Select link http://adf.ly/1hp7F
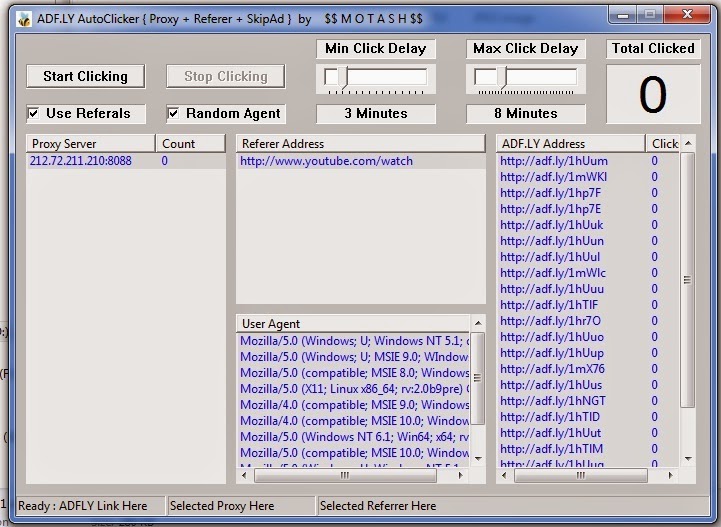721x527 pixels. (x=550, y=193)
